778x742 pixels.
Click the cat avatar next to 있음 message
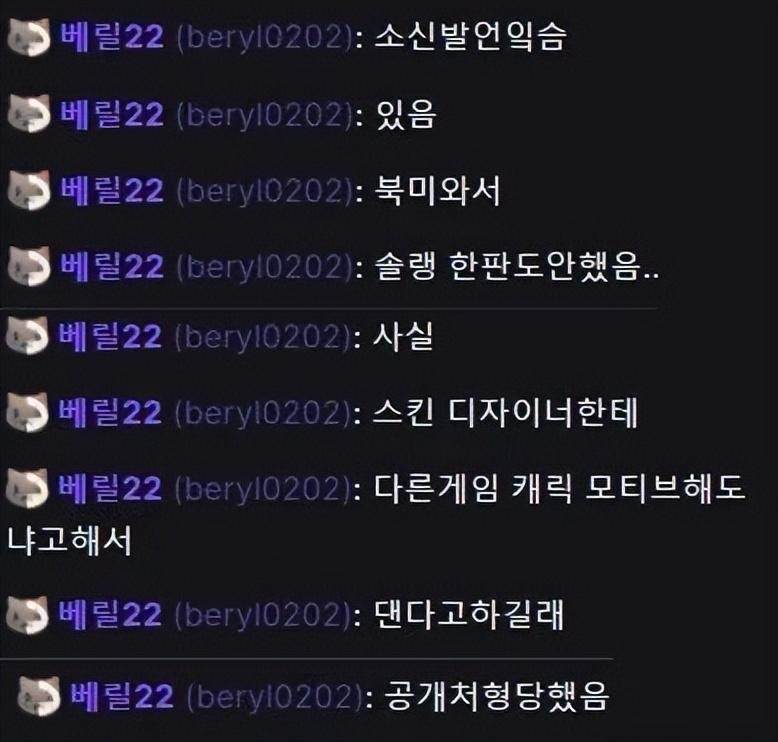29,113
